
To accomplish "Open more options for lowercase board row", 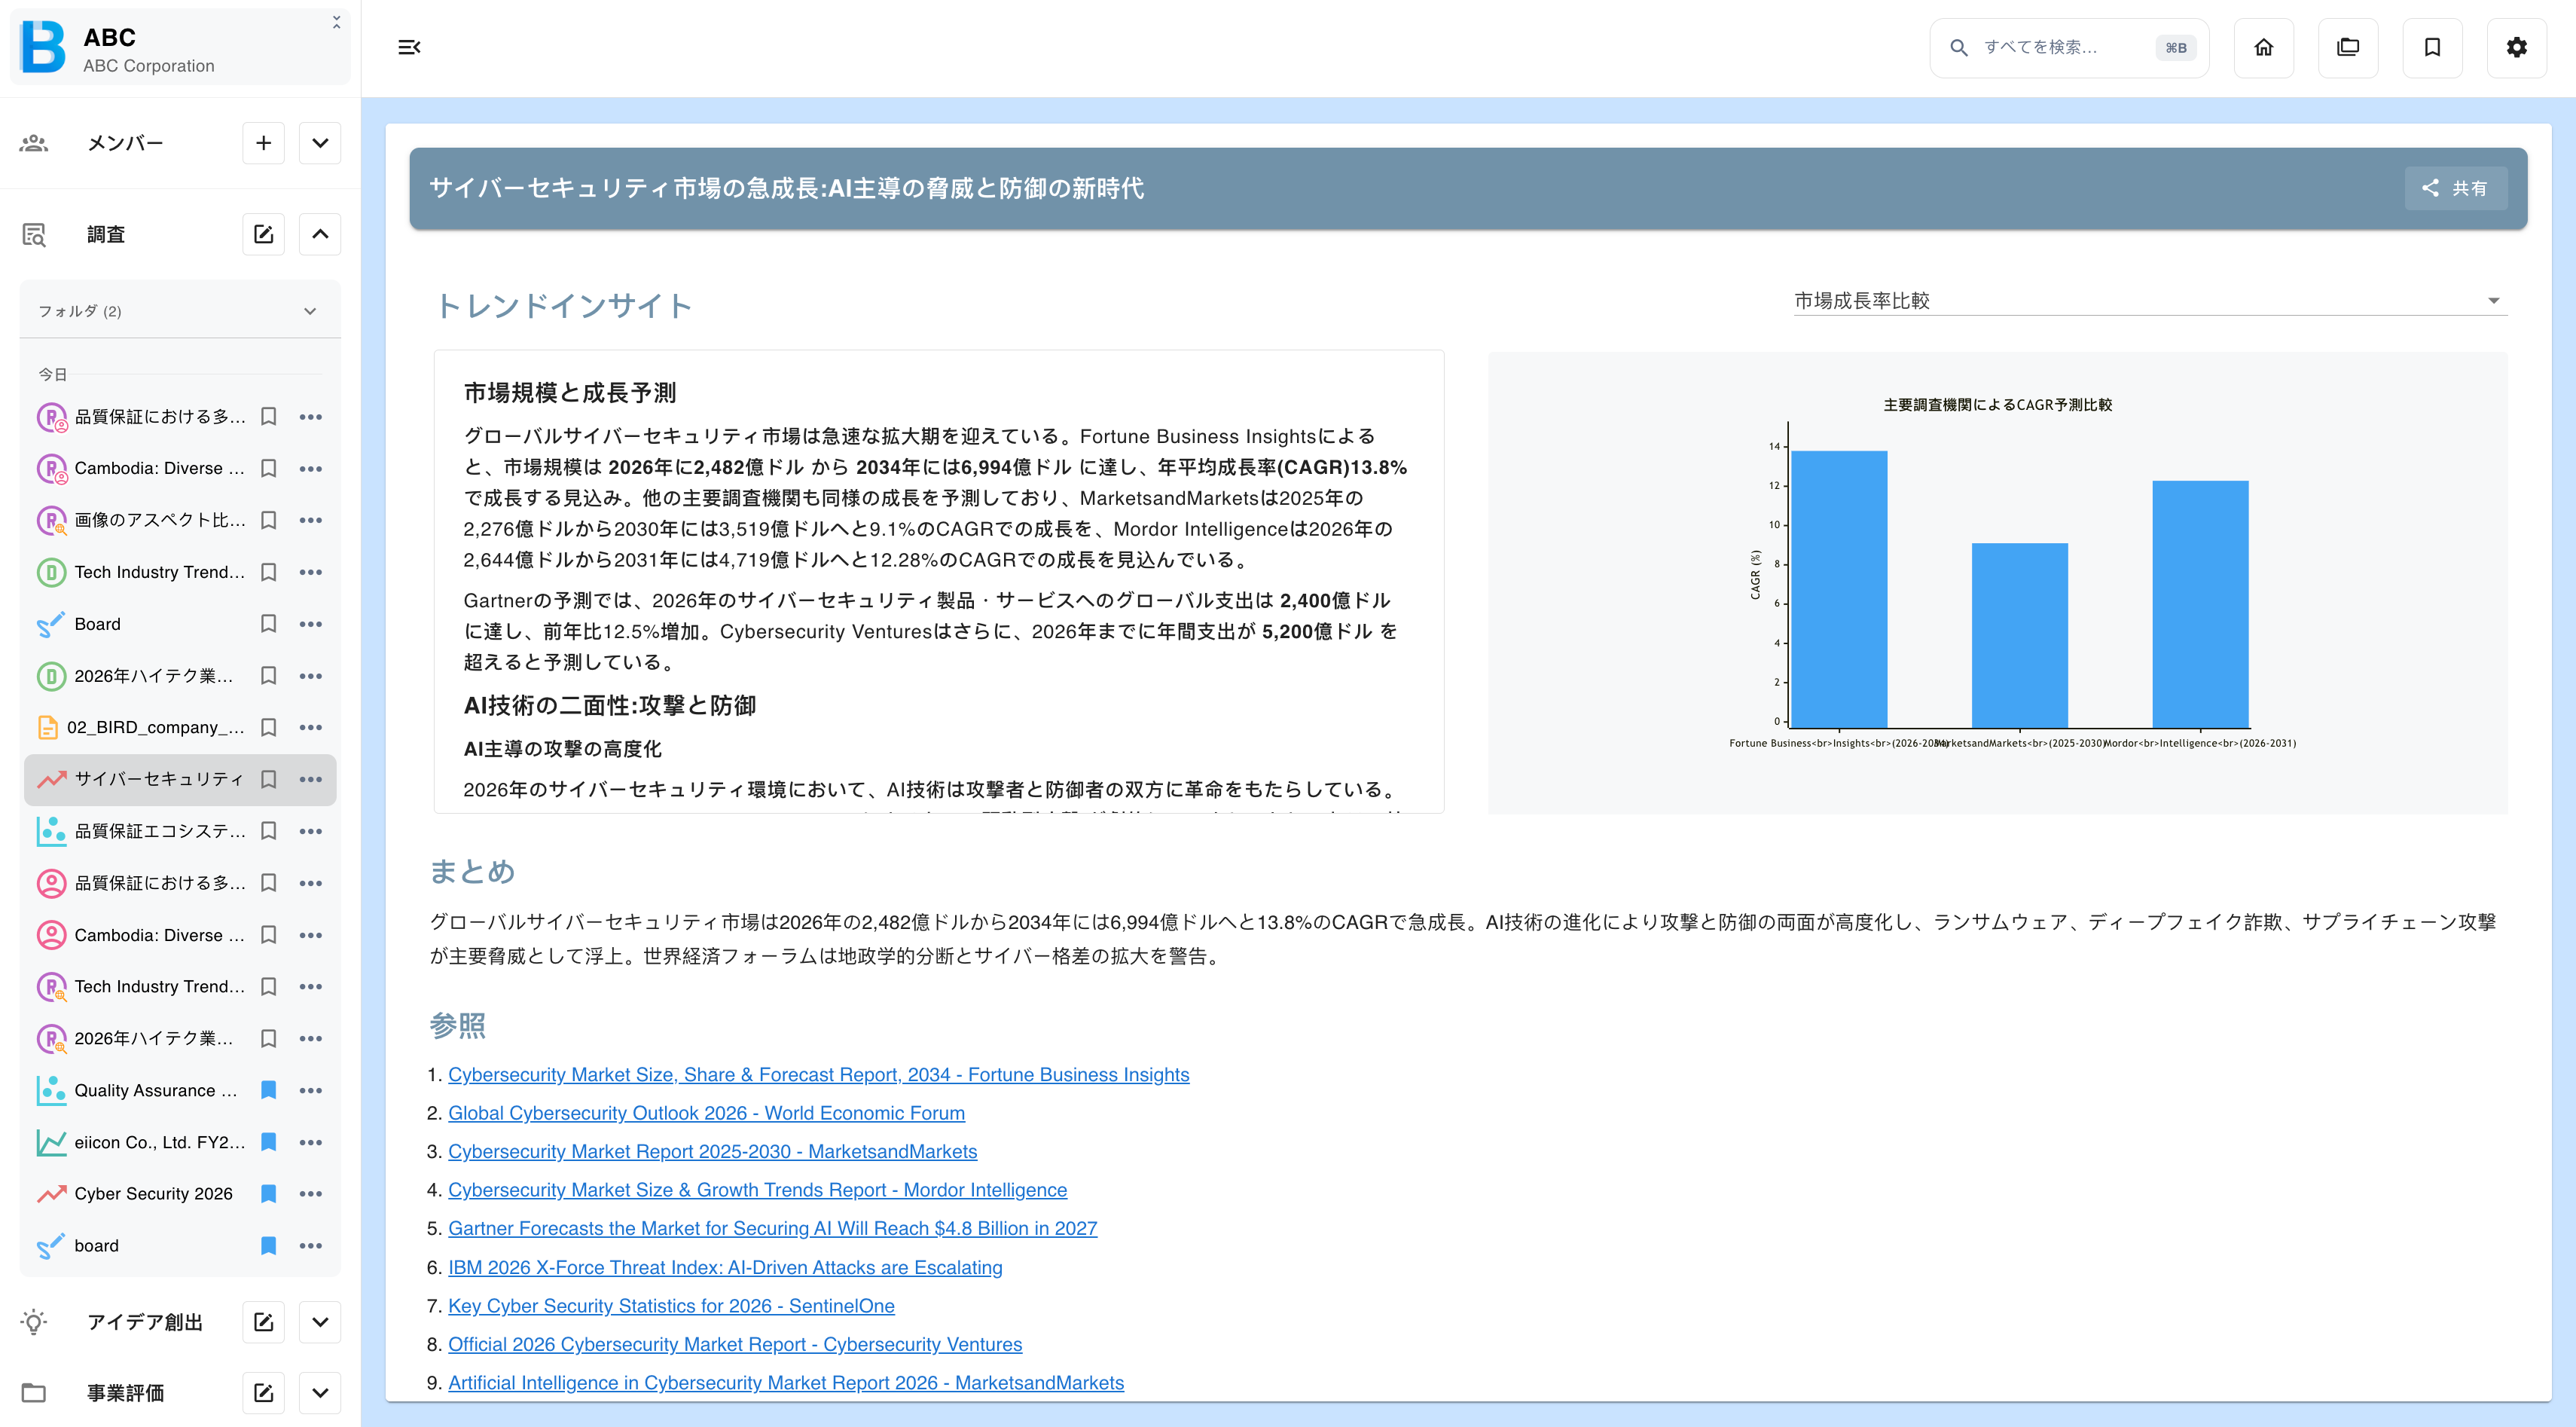I will point(311,1245).
